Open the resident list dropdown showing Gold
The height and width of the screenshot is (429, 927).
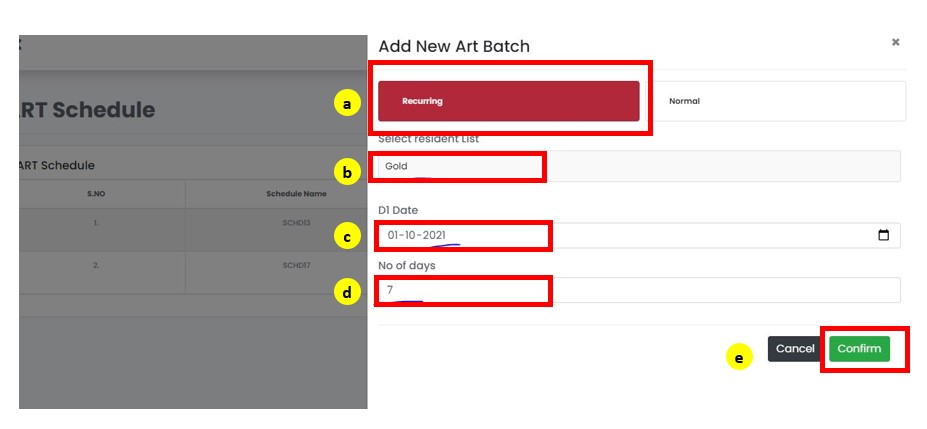point(638,166)
